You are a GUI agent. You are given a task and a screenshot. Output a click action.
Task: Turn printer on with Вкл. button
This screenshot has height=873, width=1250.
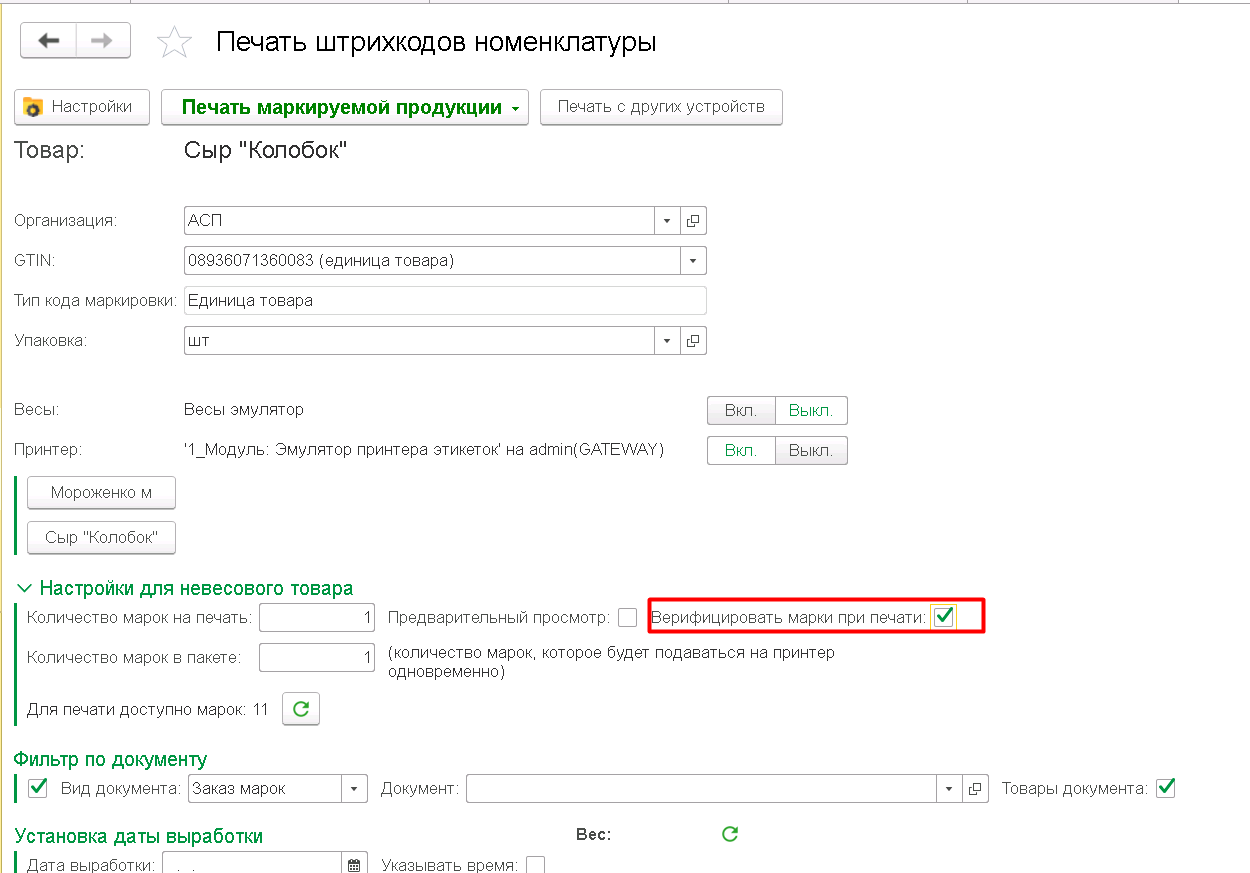click(x=741, y=450)
